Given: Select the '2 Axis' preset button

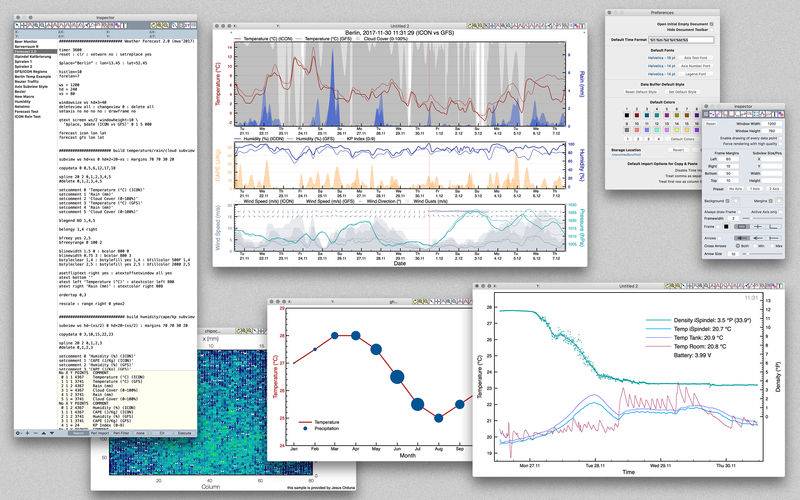Looking at the screenshot, I should [774, 189].
